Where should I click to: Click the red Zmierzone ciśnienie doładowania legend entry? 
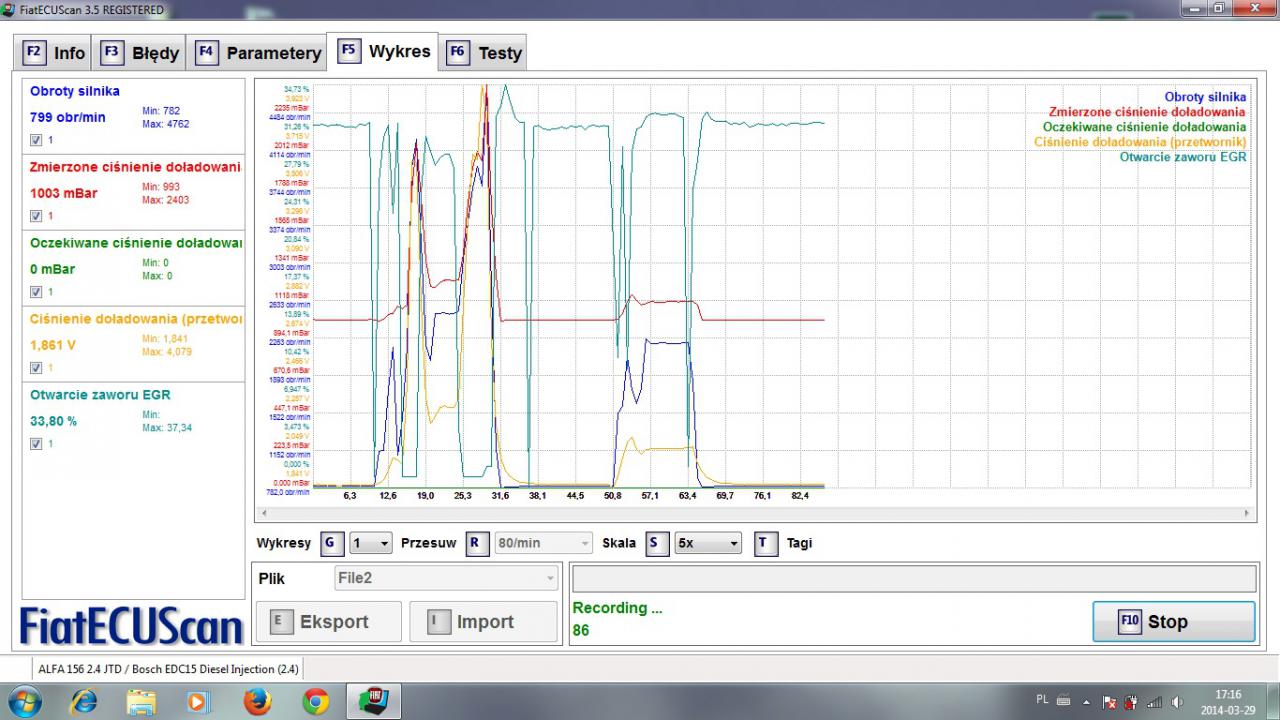point(1148,112)
